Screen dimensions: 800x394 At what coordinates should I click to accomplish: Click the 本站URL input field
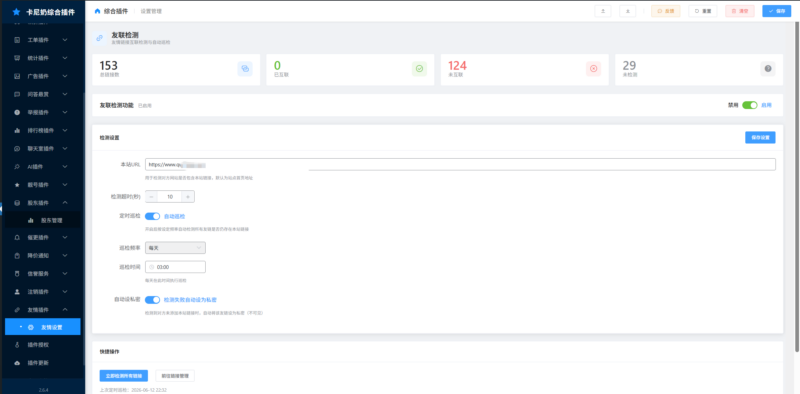click(460, 164)
